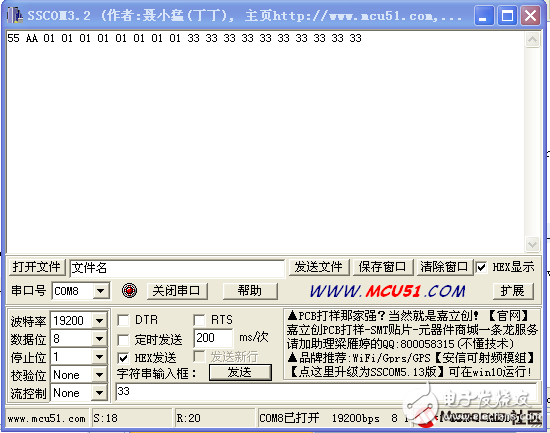550x433 pixels.
Task: Click the scroll up arrow in receive window
Action: click(x=532, y=40)
